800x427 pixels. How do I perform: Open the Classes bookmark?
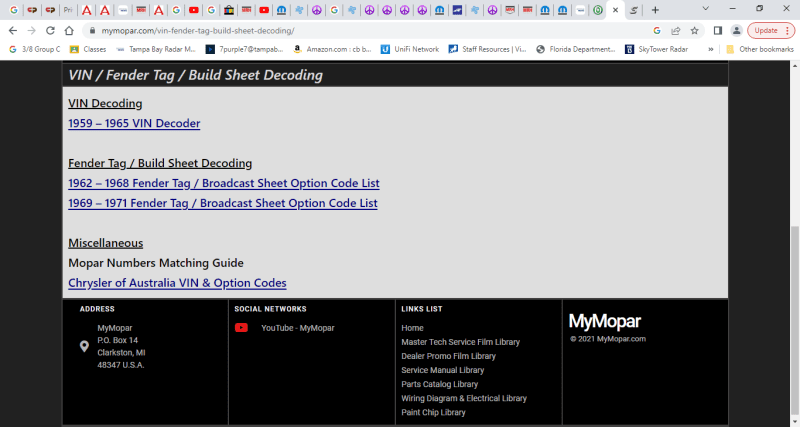point(88,49)
